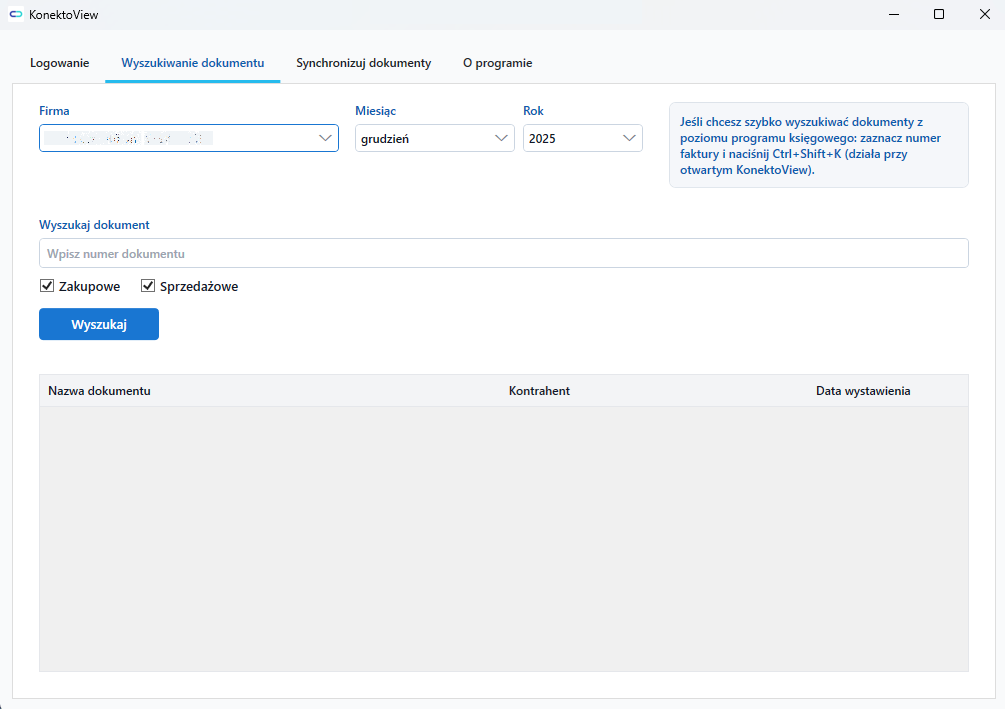Focus the Wpisz numer dokumentu field
This screenshot has width=1005, height=709.
point(503,254)
